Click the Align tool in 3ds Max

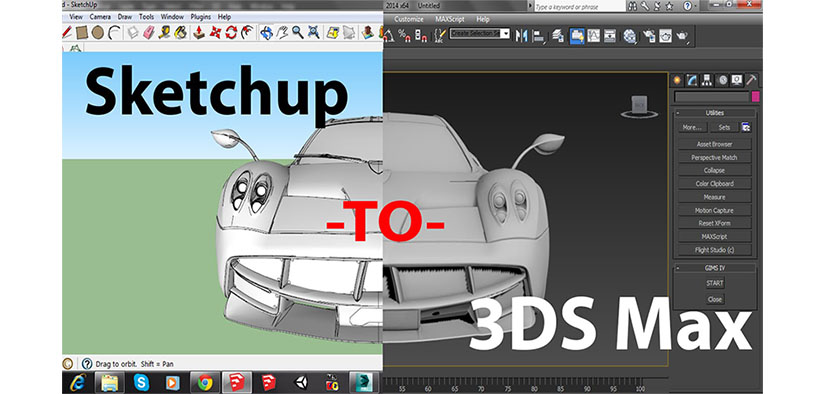pos(539,36)
